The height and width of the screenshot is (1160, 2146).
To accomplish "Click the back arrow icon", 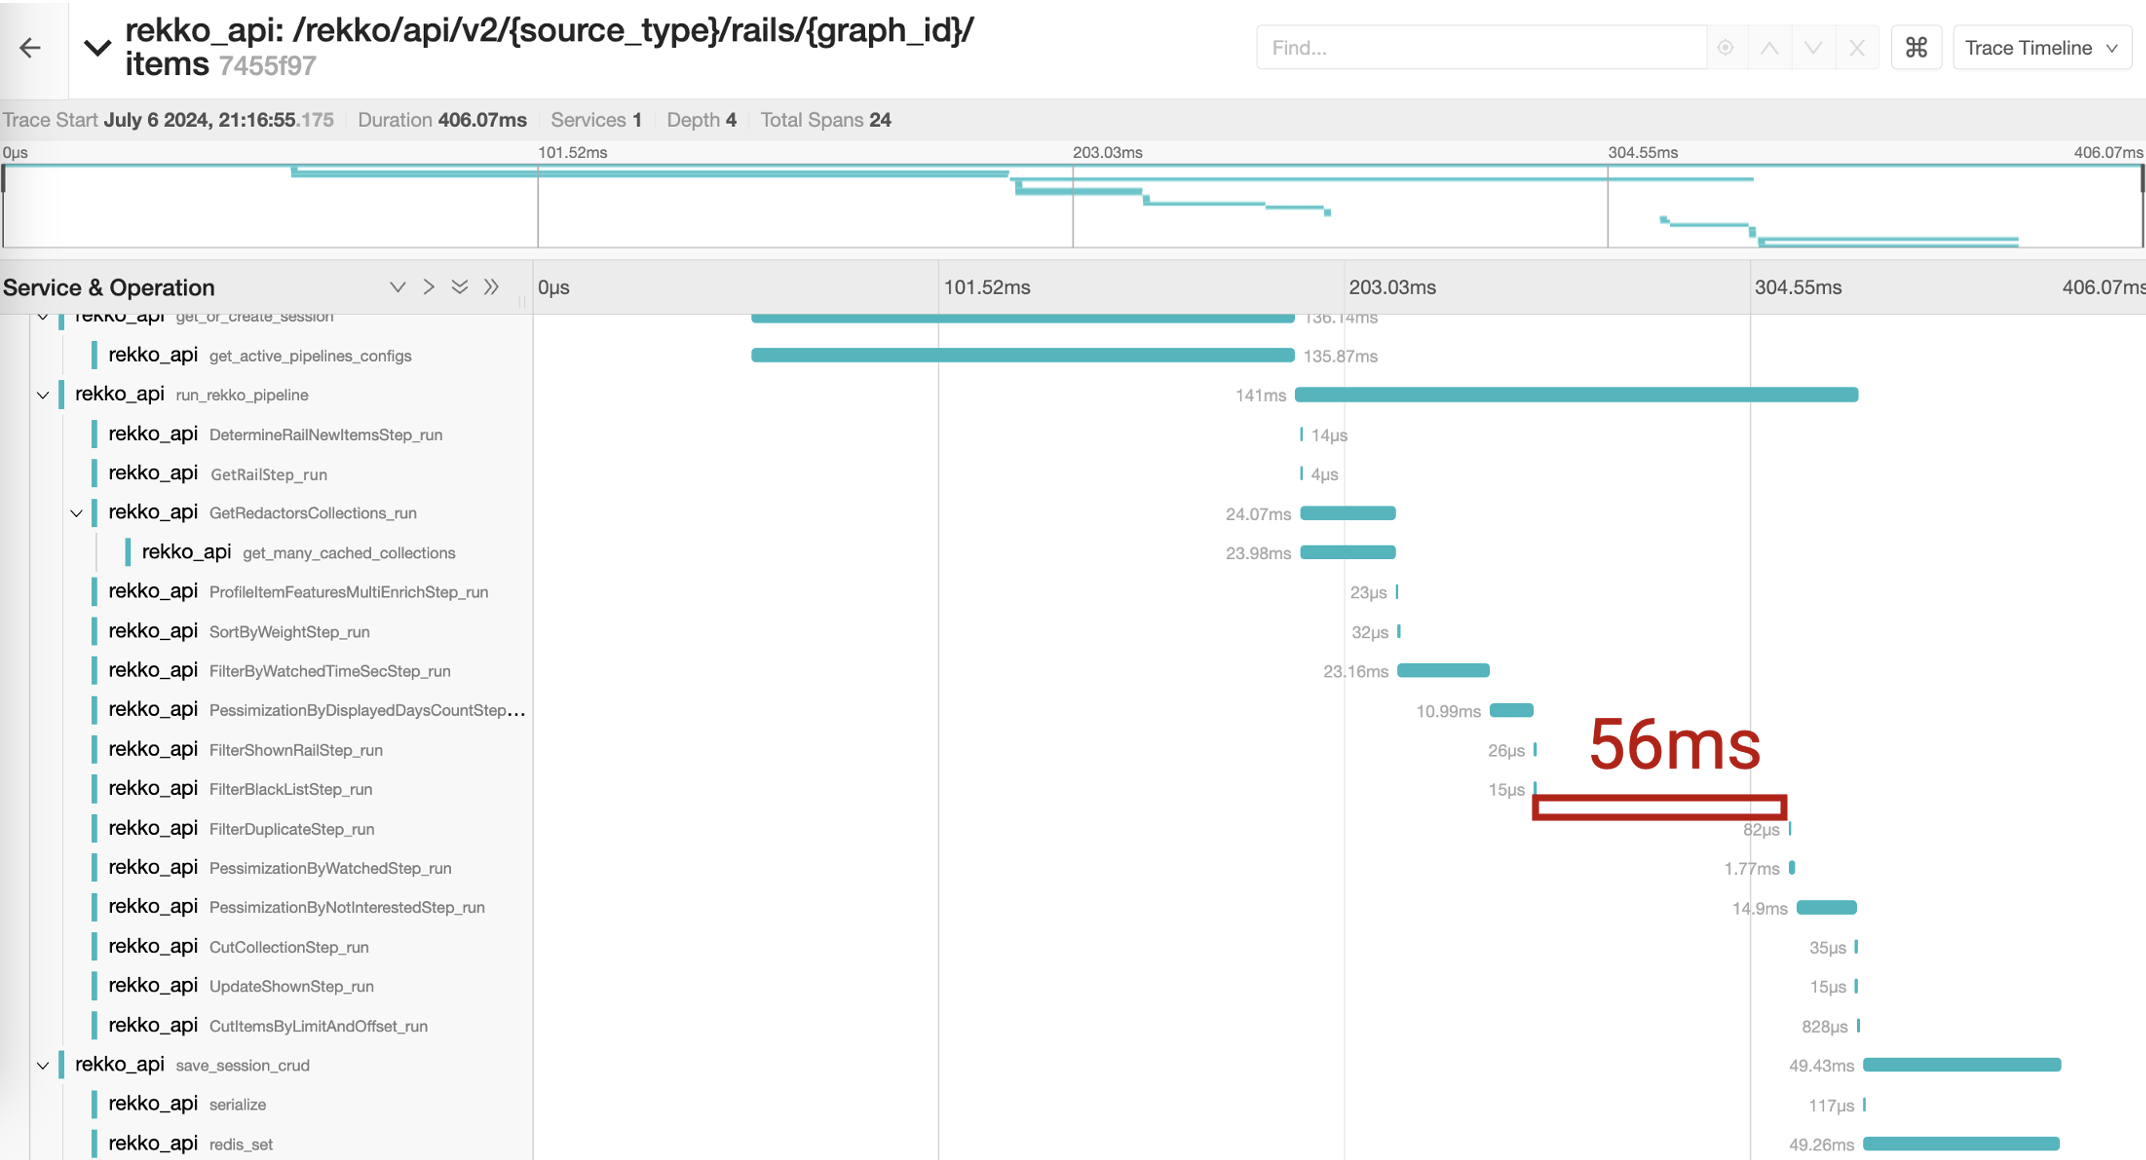I will pyautogui.click(x=30, y=47).
